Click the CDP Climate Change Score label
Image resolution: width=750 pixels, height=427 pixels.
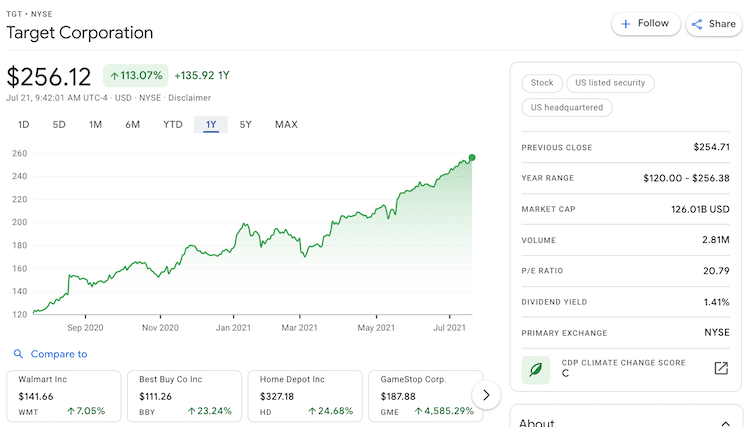point(623,362)
